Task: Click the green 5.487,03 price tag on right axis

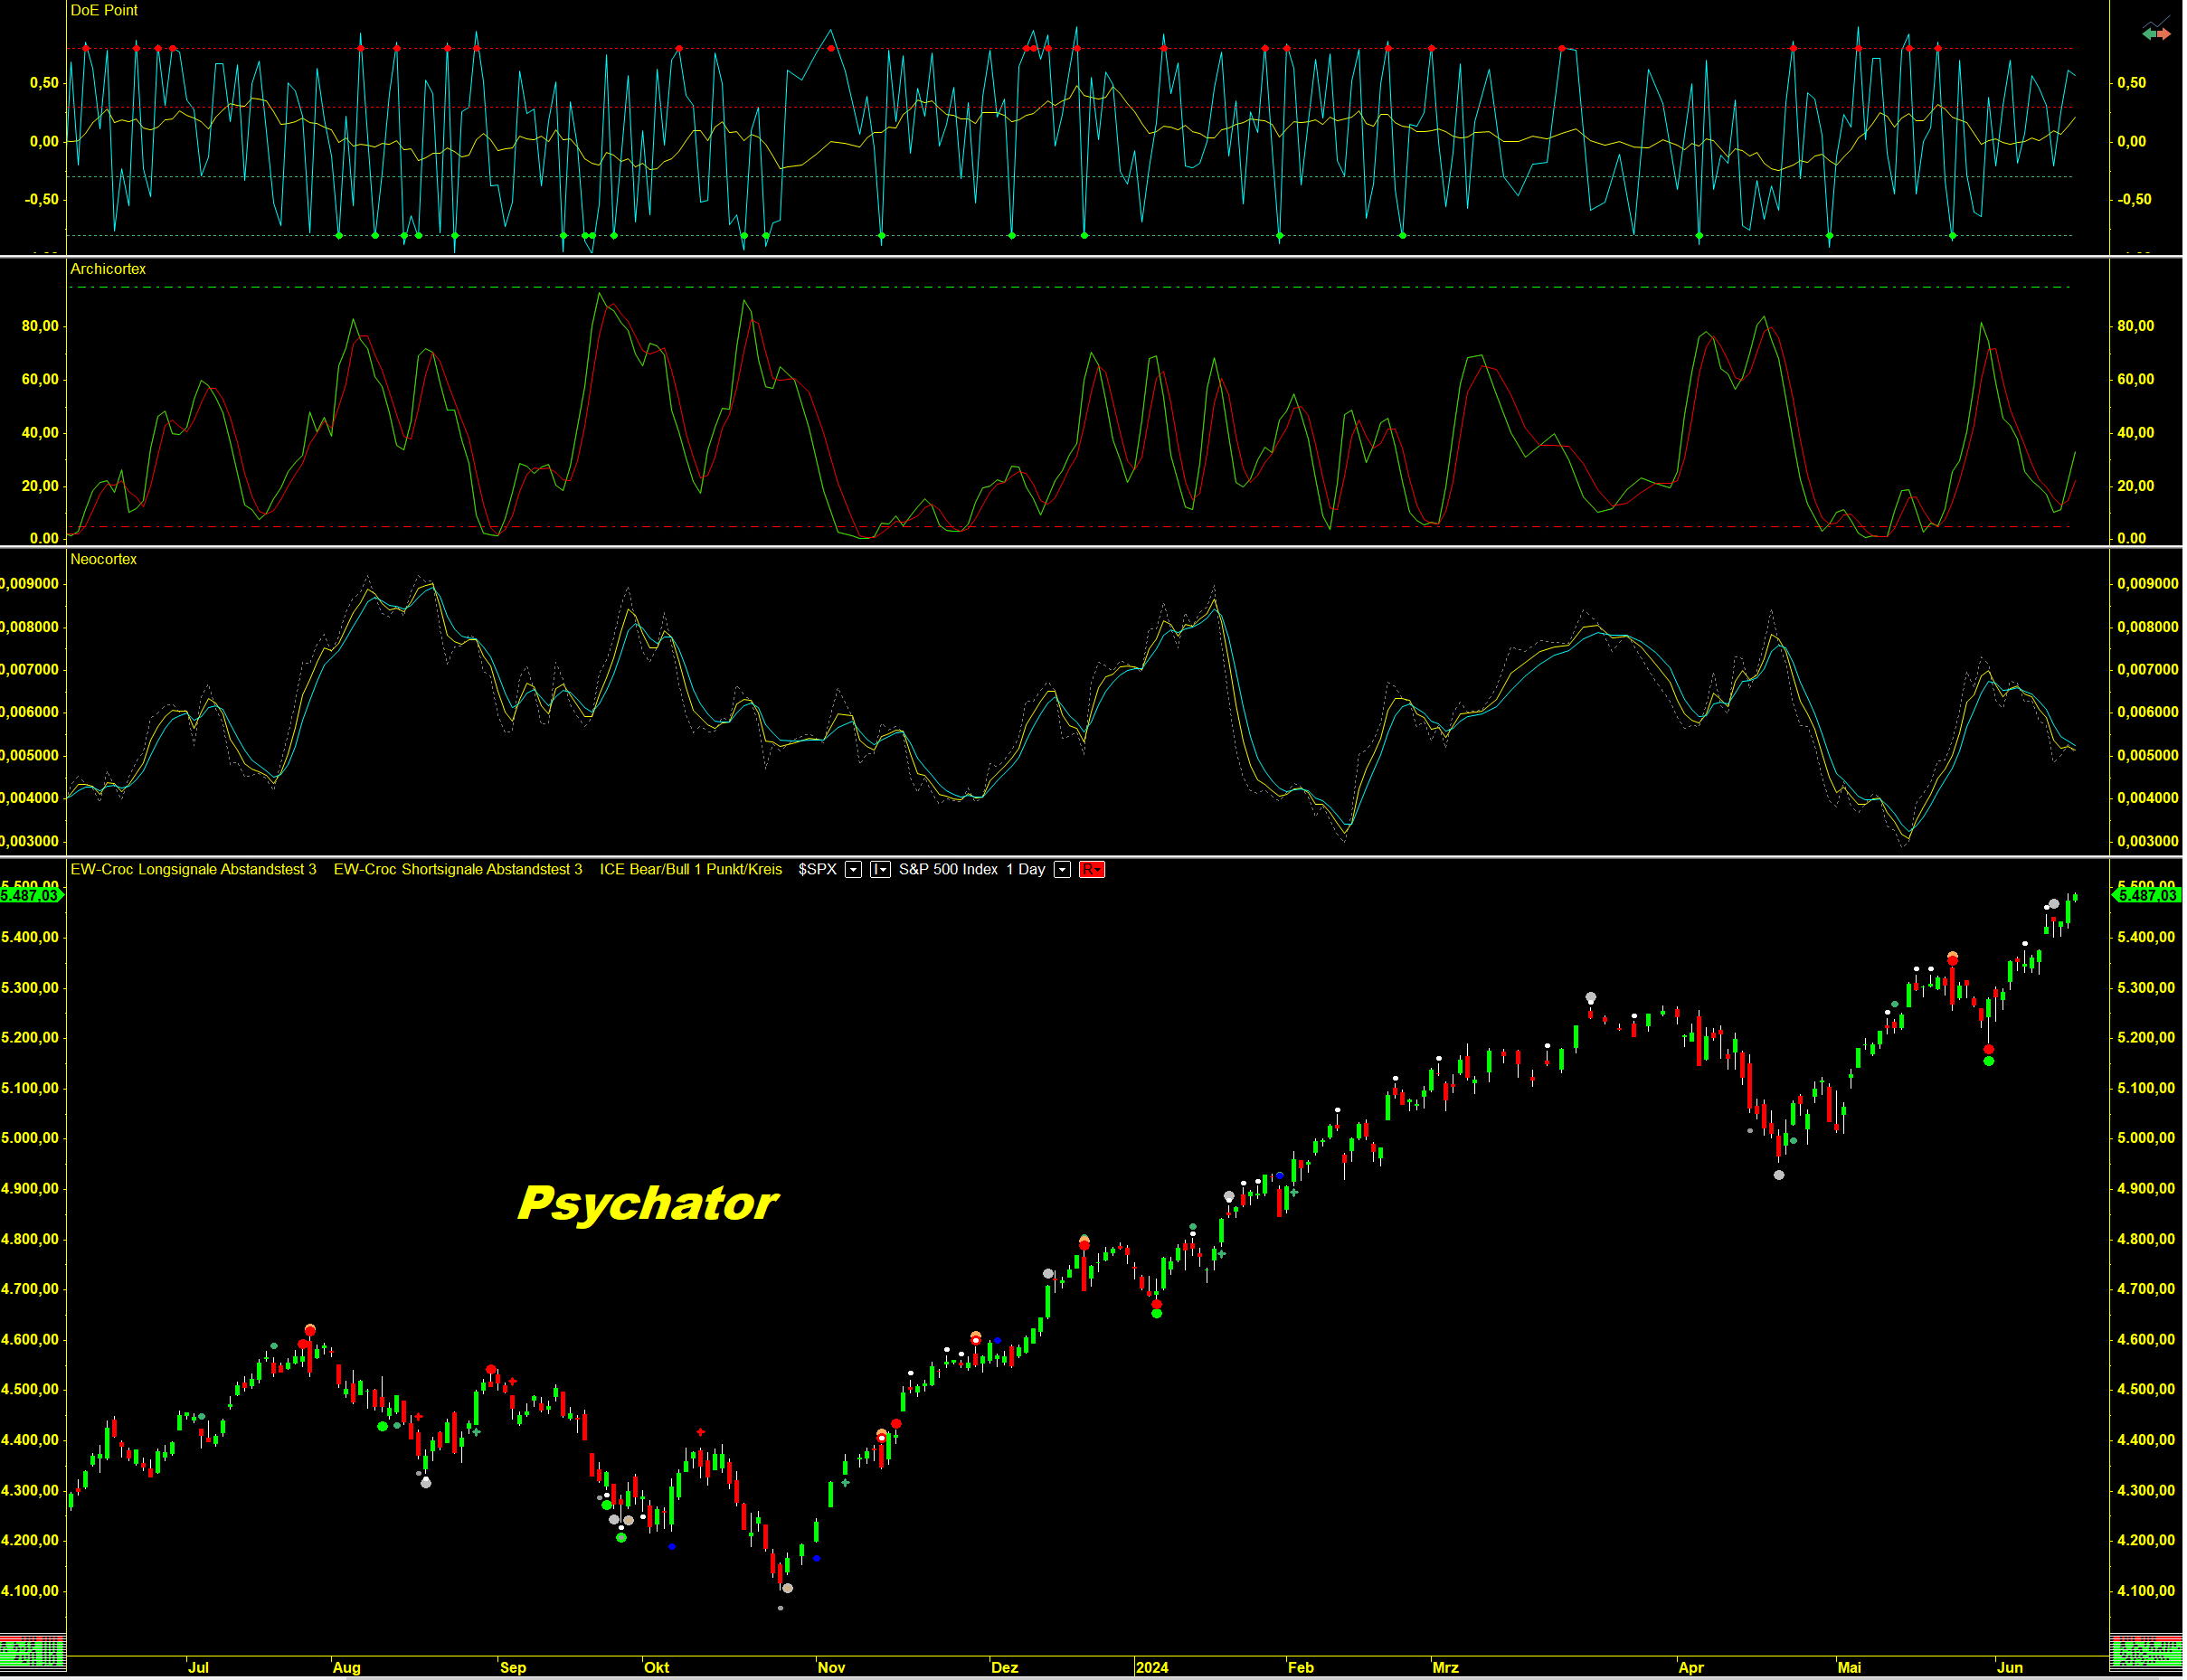Action: click(x=2146, y=895)
